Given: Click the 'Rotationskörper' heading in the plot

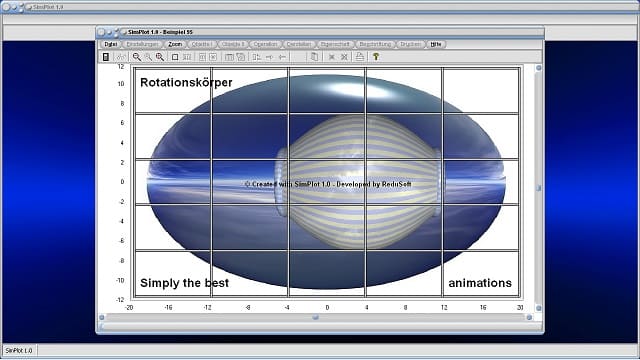Looking at the screenshot, I should pyautogui.click(x=186, y=83).
